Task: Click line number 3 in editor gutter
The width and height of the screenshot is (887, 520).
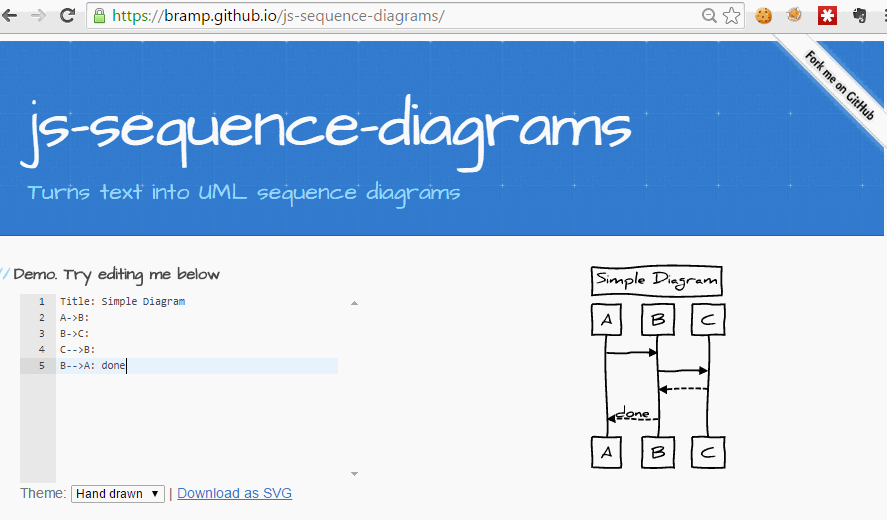Action: [42, 333]
